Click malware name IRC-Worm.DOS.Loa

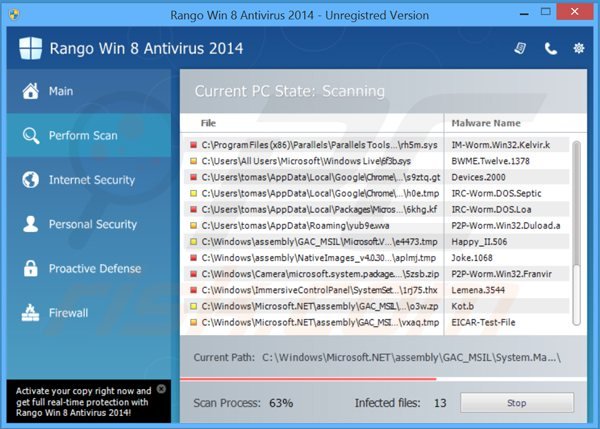[491, 209]
